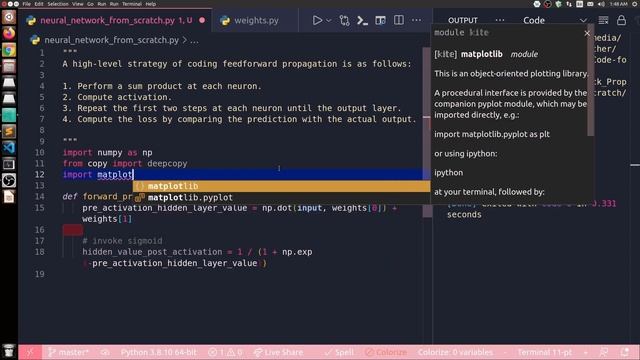Click line number 14 in the gutter
640x360 pixels.
(x=40, y=197)
